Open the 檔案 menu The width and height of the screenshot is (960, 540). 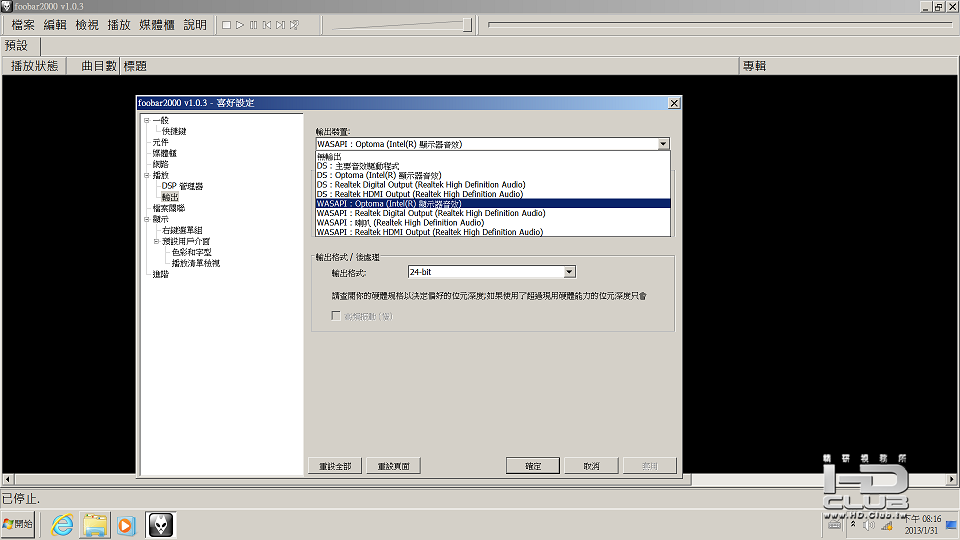click(23, 25)
